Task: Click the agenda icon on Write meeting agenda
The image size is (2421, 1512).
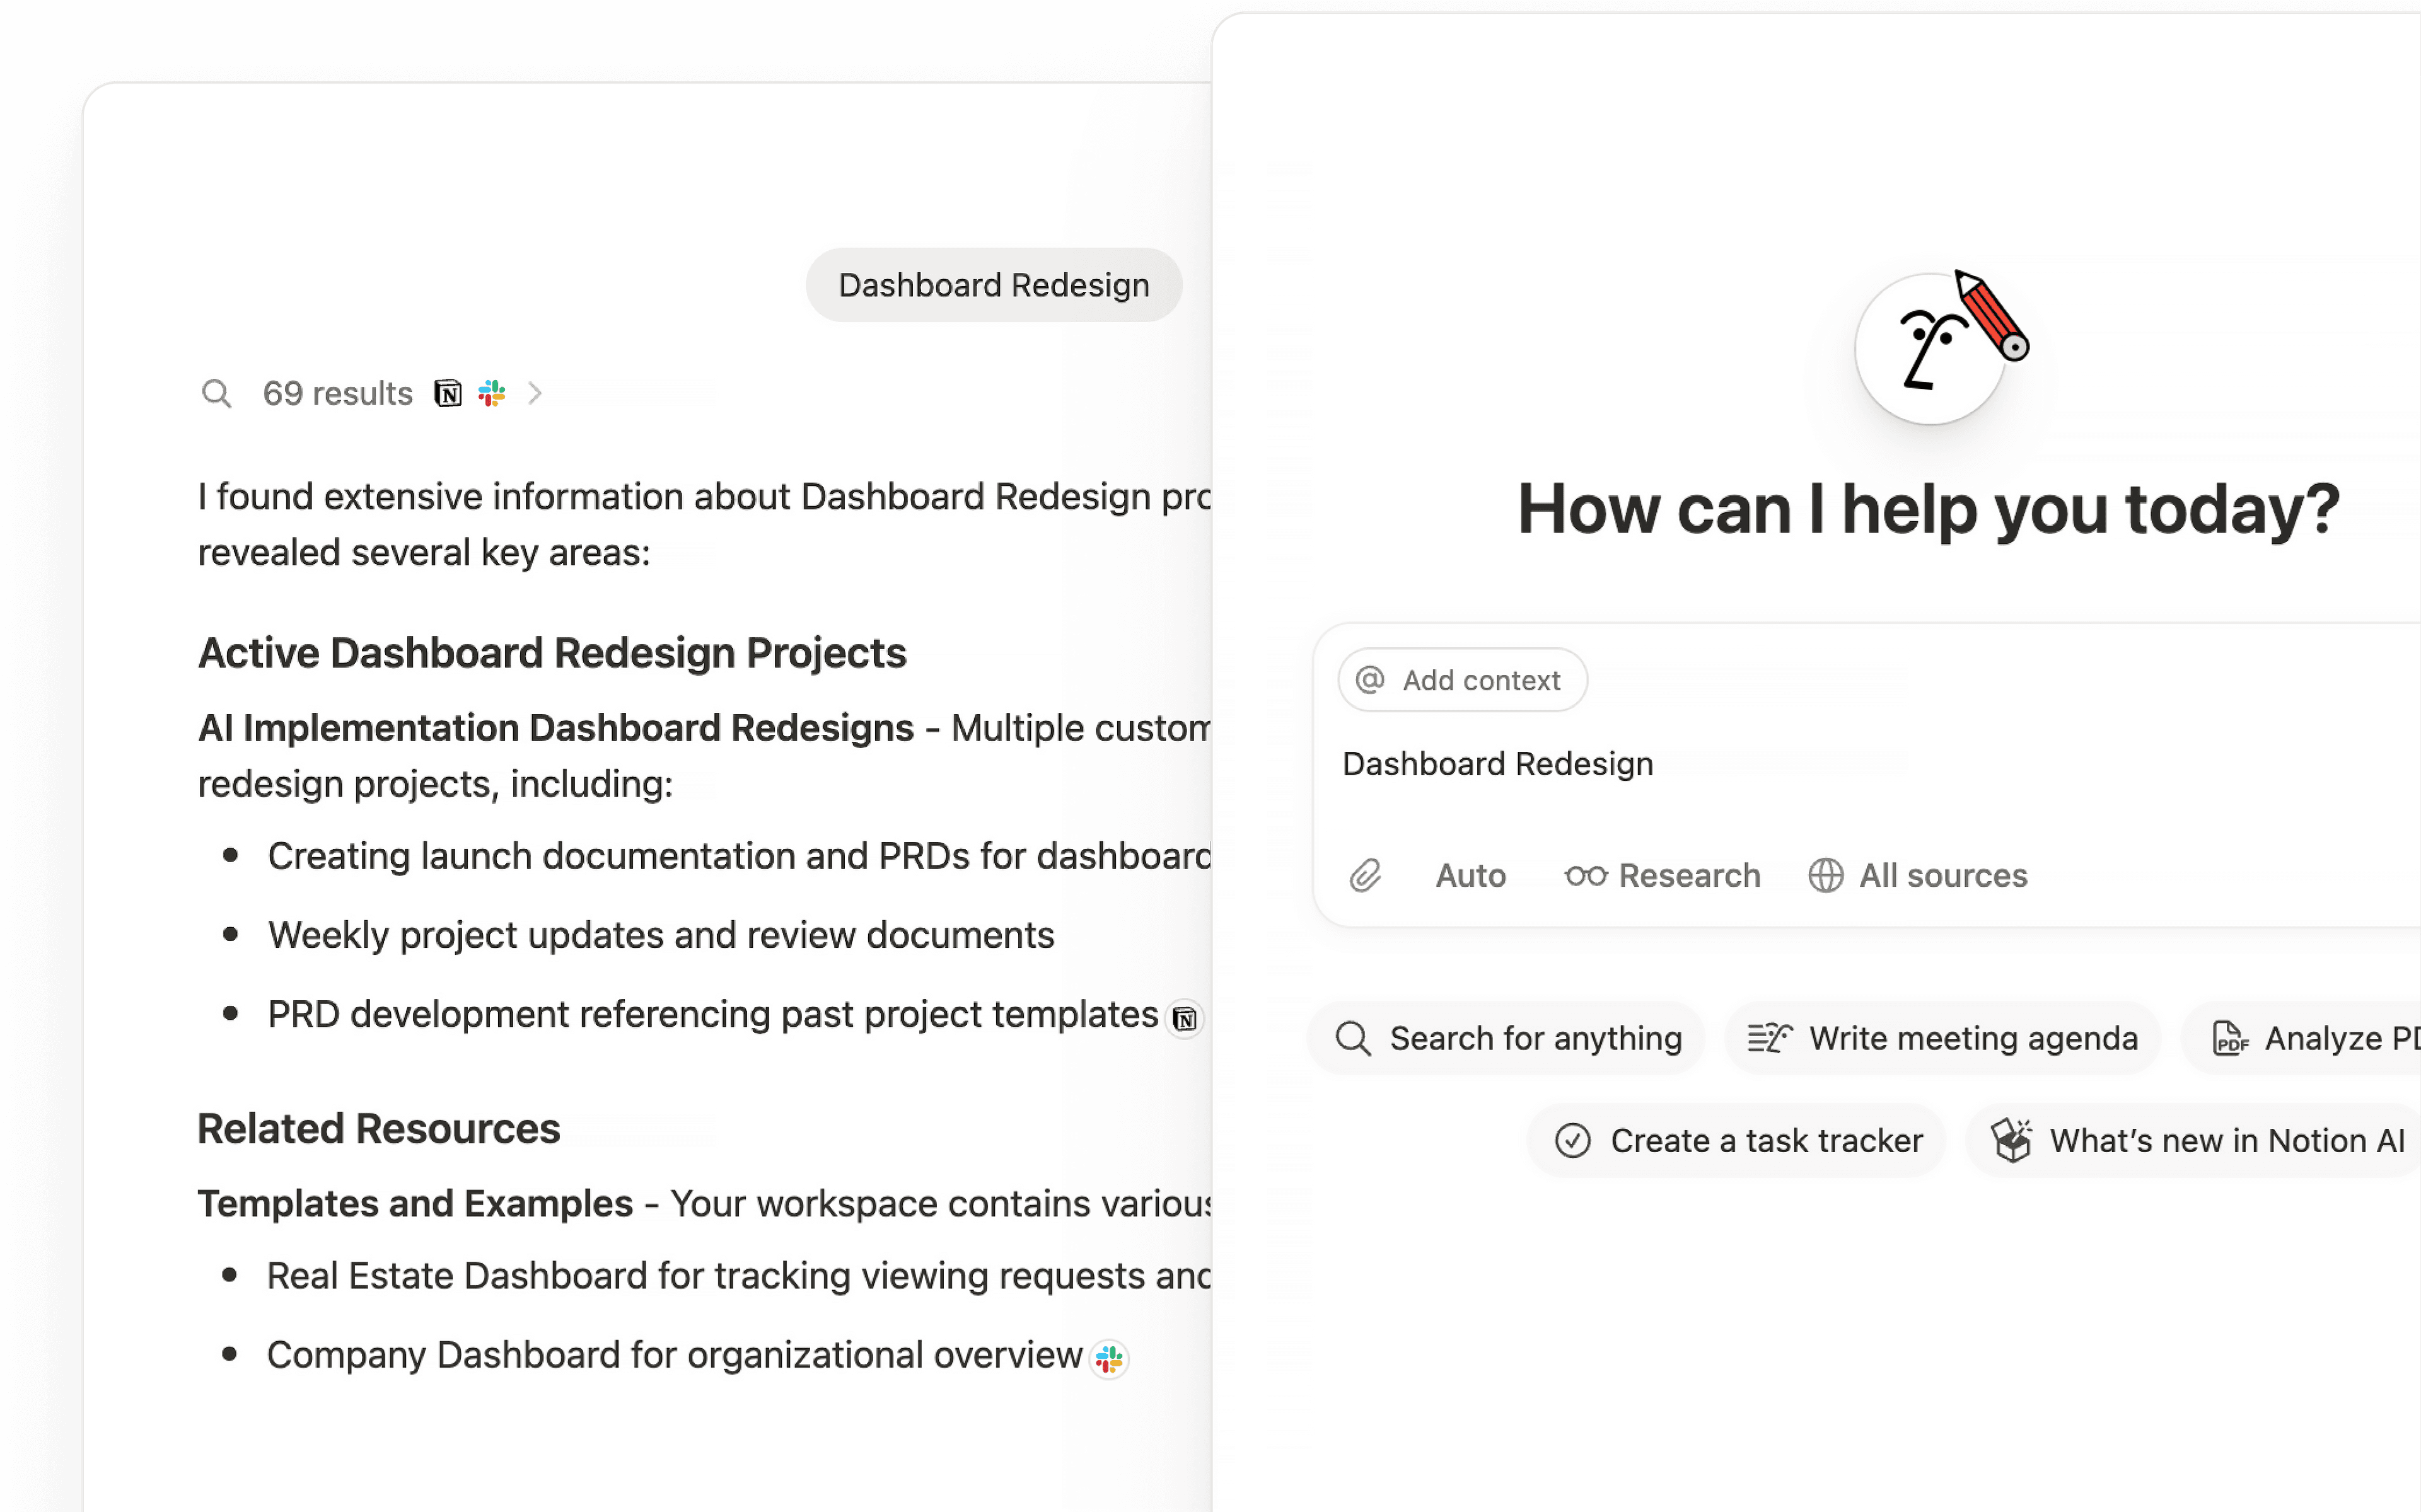Action: pyautogui.click(x=1770, y=1038)
